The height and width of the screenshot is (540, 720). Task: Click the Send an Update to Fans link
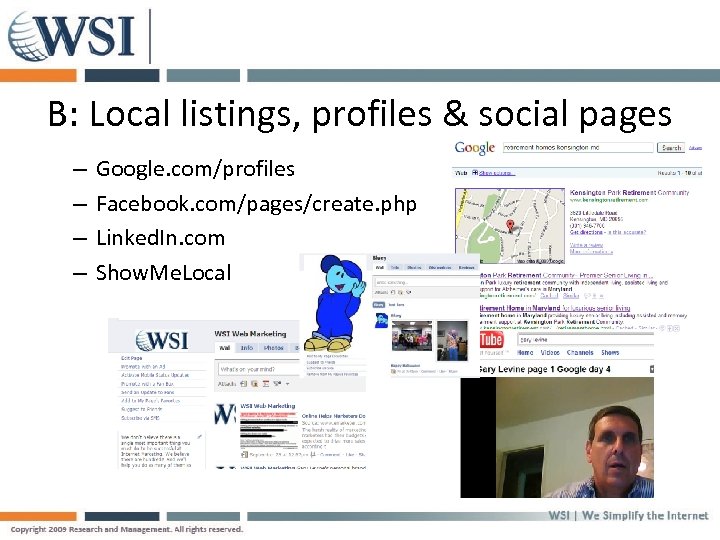coord(147,392)
